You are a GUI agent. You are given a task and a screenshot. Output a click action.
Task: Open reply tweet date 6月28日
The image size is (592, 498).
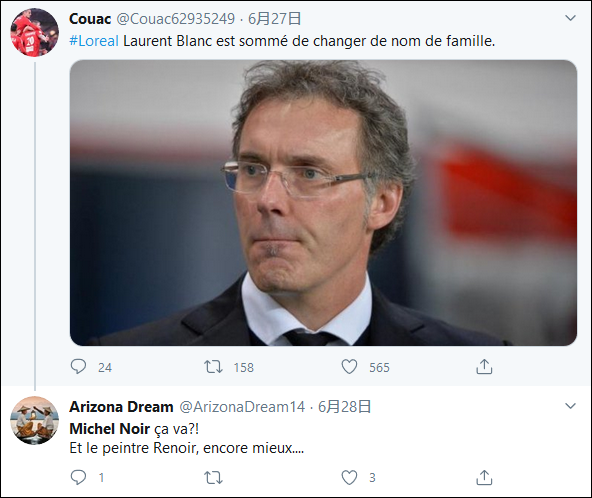344,407
